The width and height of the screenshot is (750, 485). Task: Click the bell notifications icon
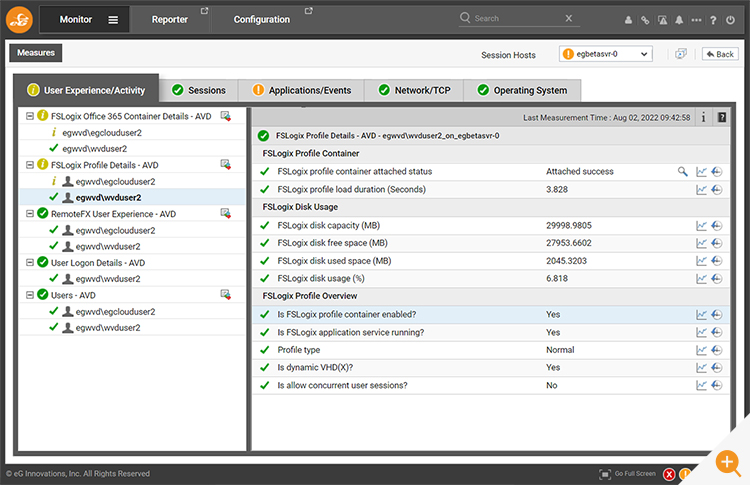click(679, 20)
